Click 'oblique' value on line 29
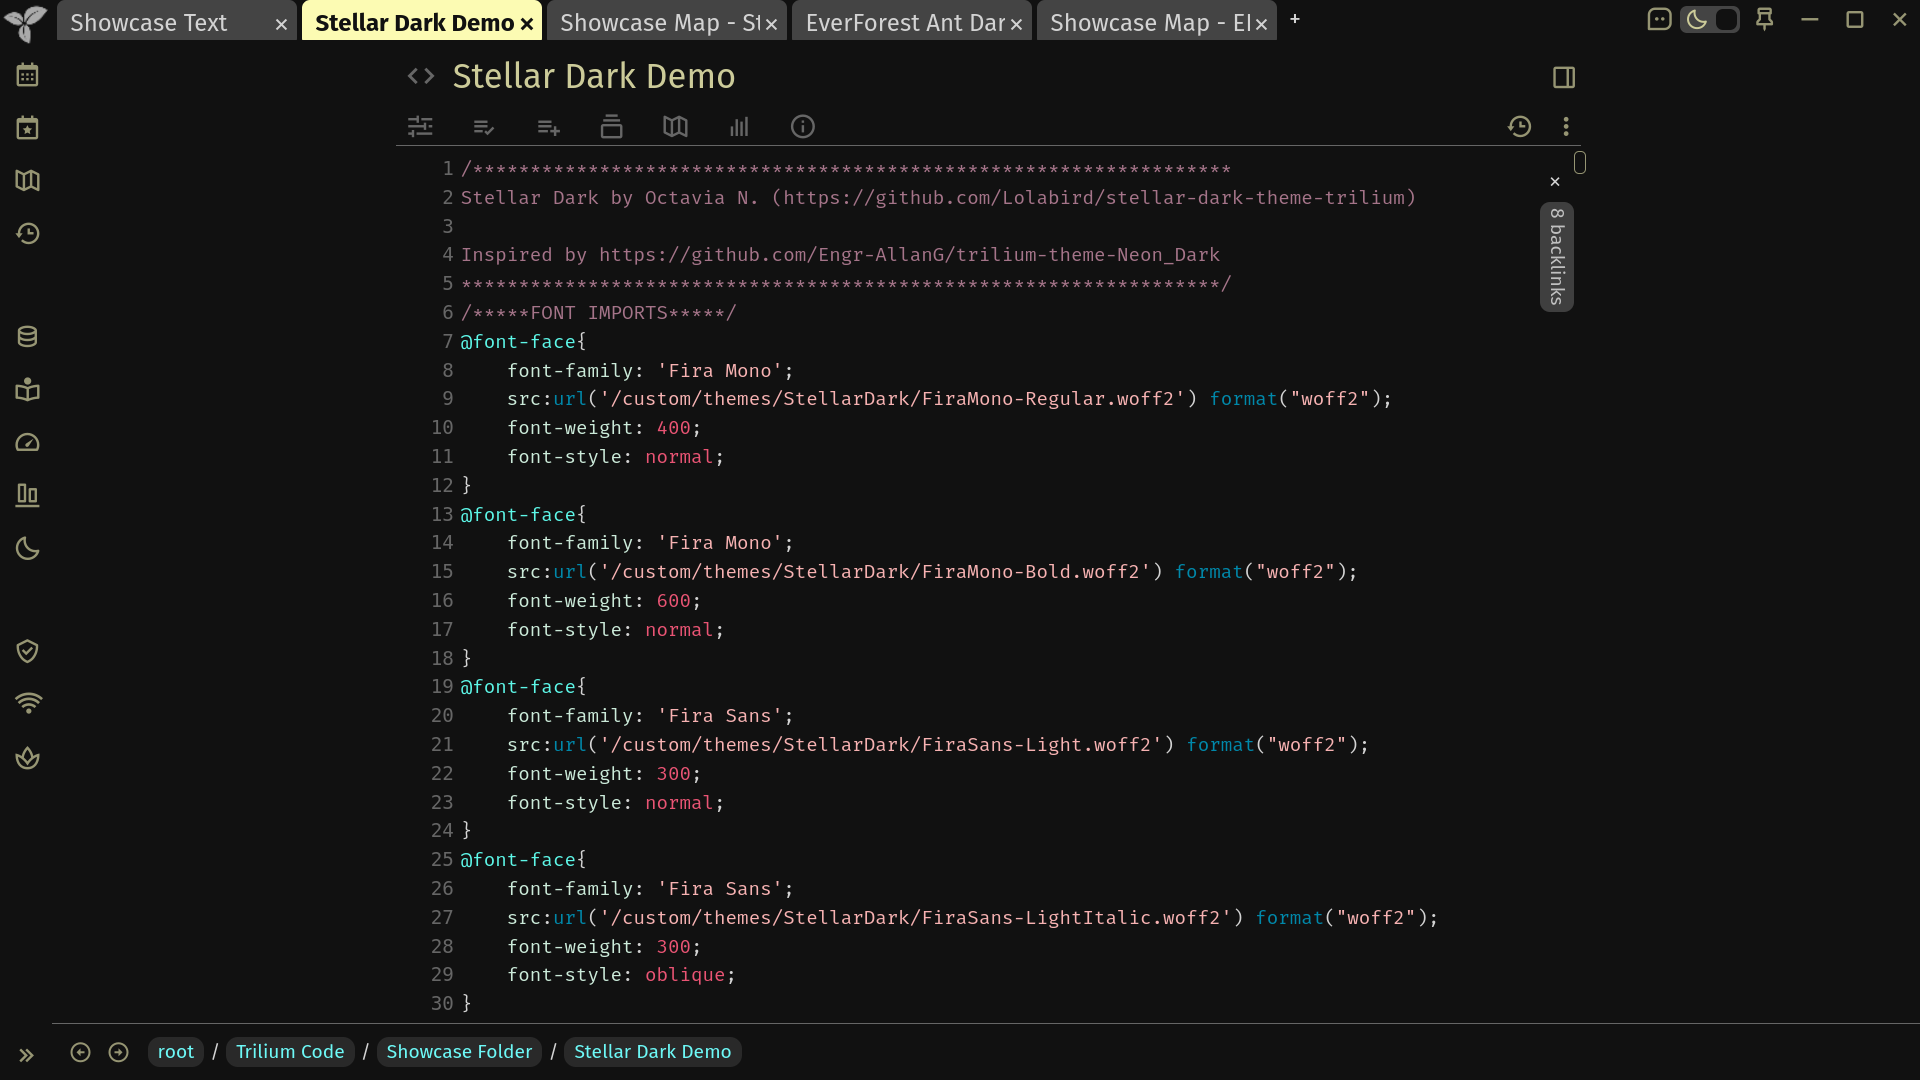Viewport: 1920px width, 1080px height. 685,975
